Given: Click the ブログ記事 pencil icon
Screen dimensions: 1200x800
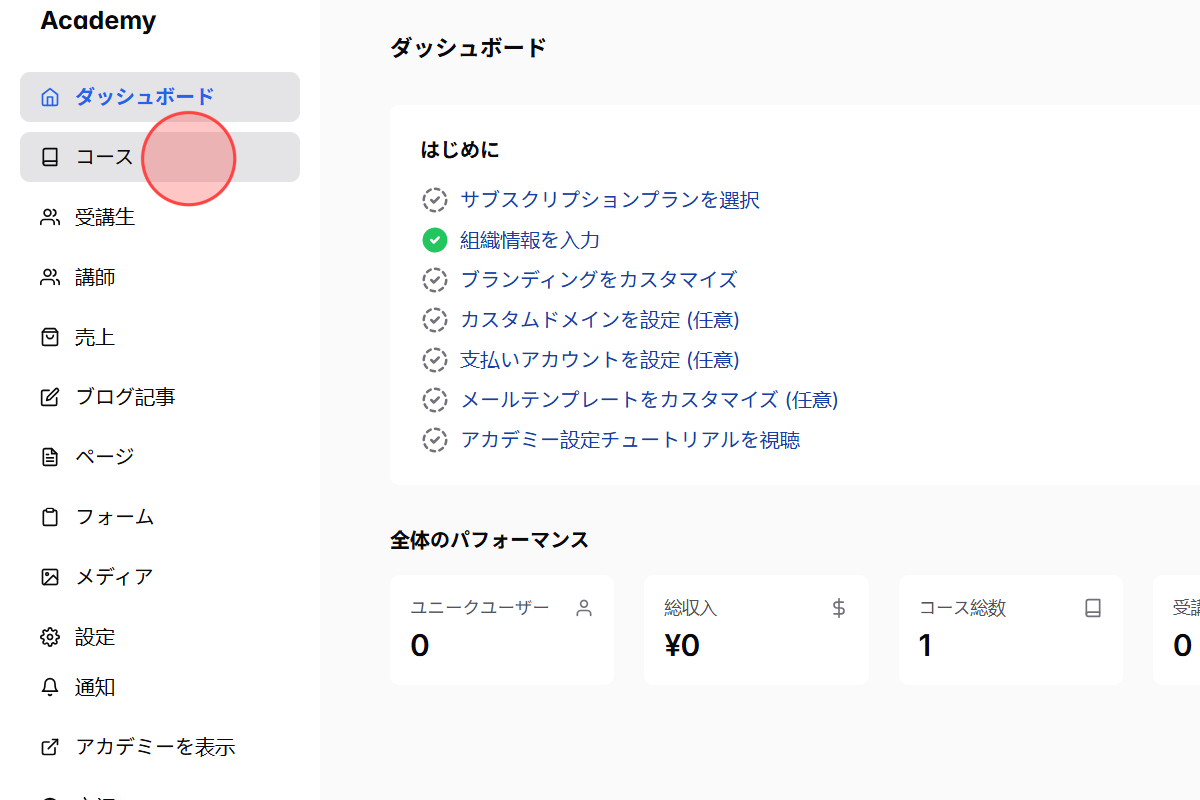Looking at the screenshot, I should [49, 396].
